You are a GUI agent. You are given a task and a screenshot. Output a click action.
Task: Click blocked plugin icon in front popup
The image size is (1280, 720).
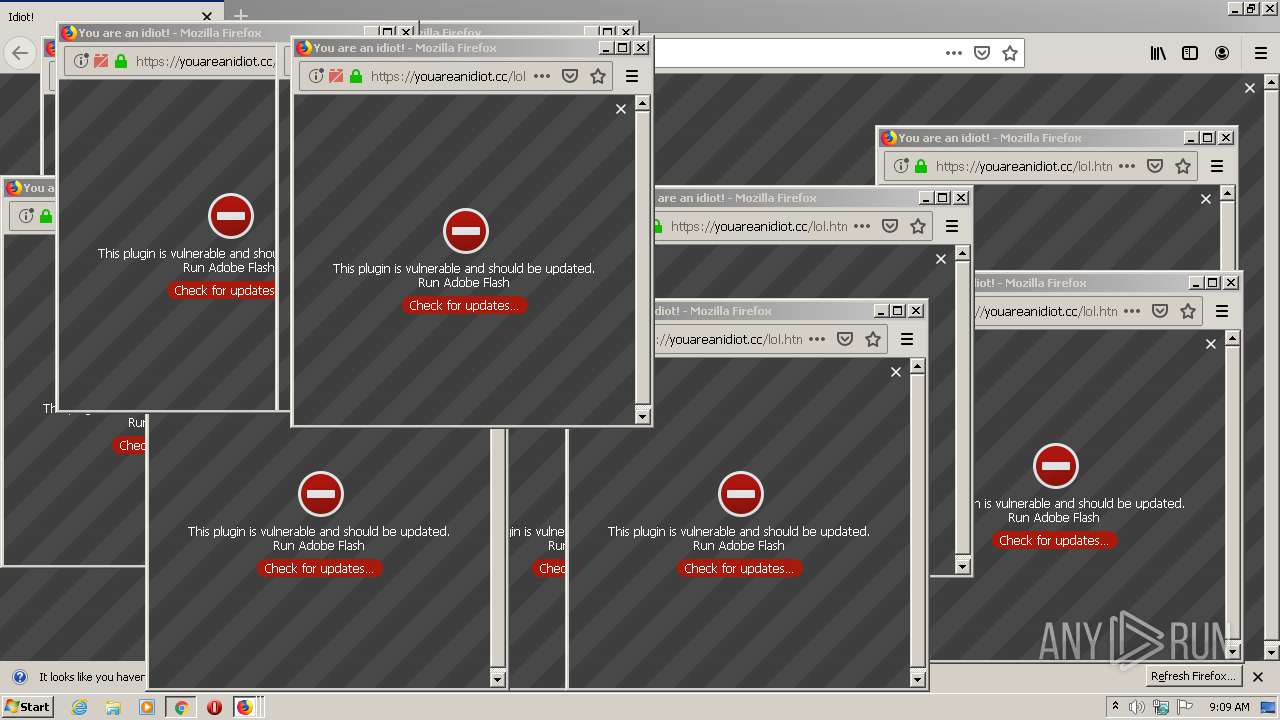coord(336,76)
